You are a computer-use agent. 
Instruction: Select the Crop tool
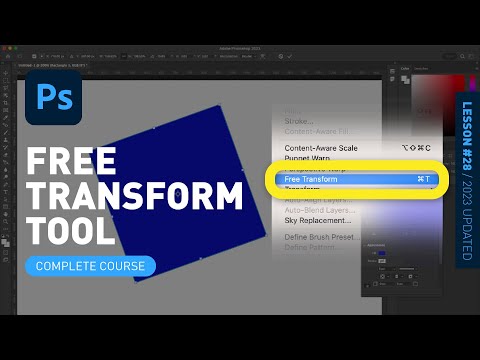coord(6,103)
